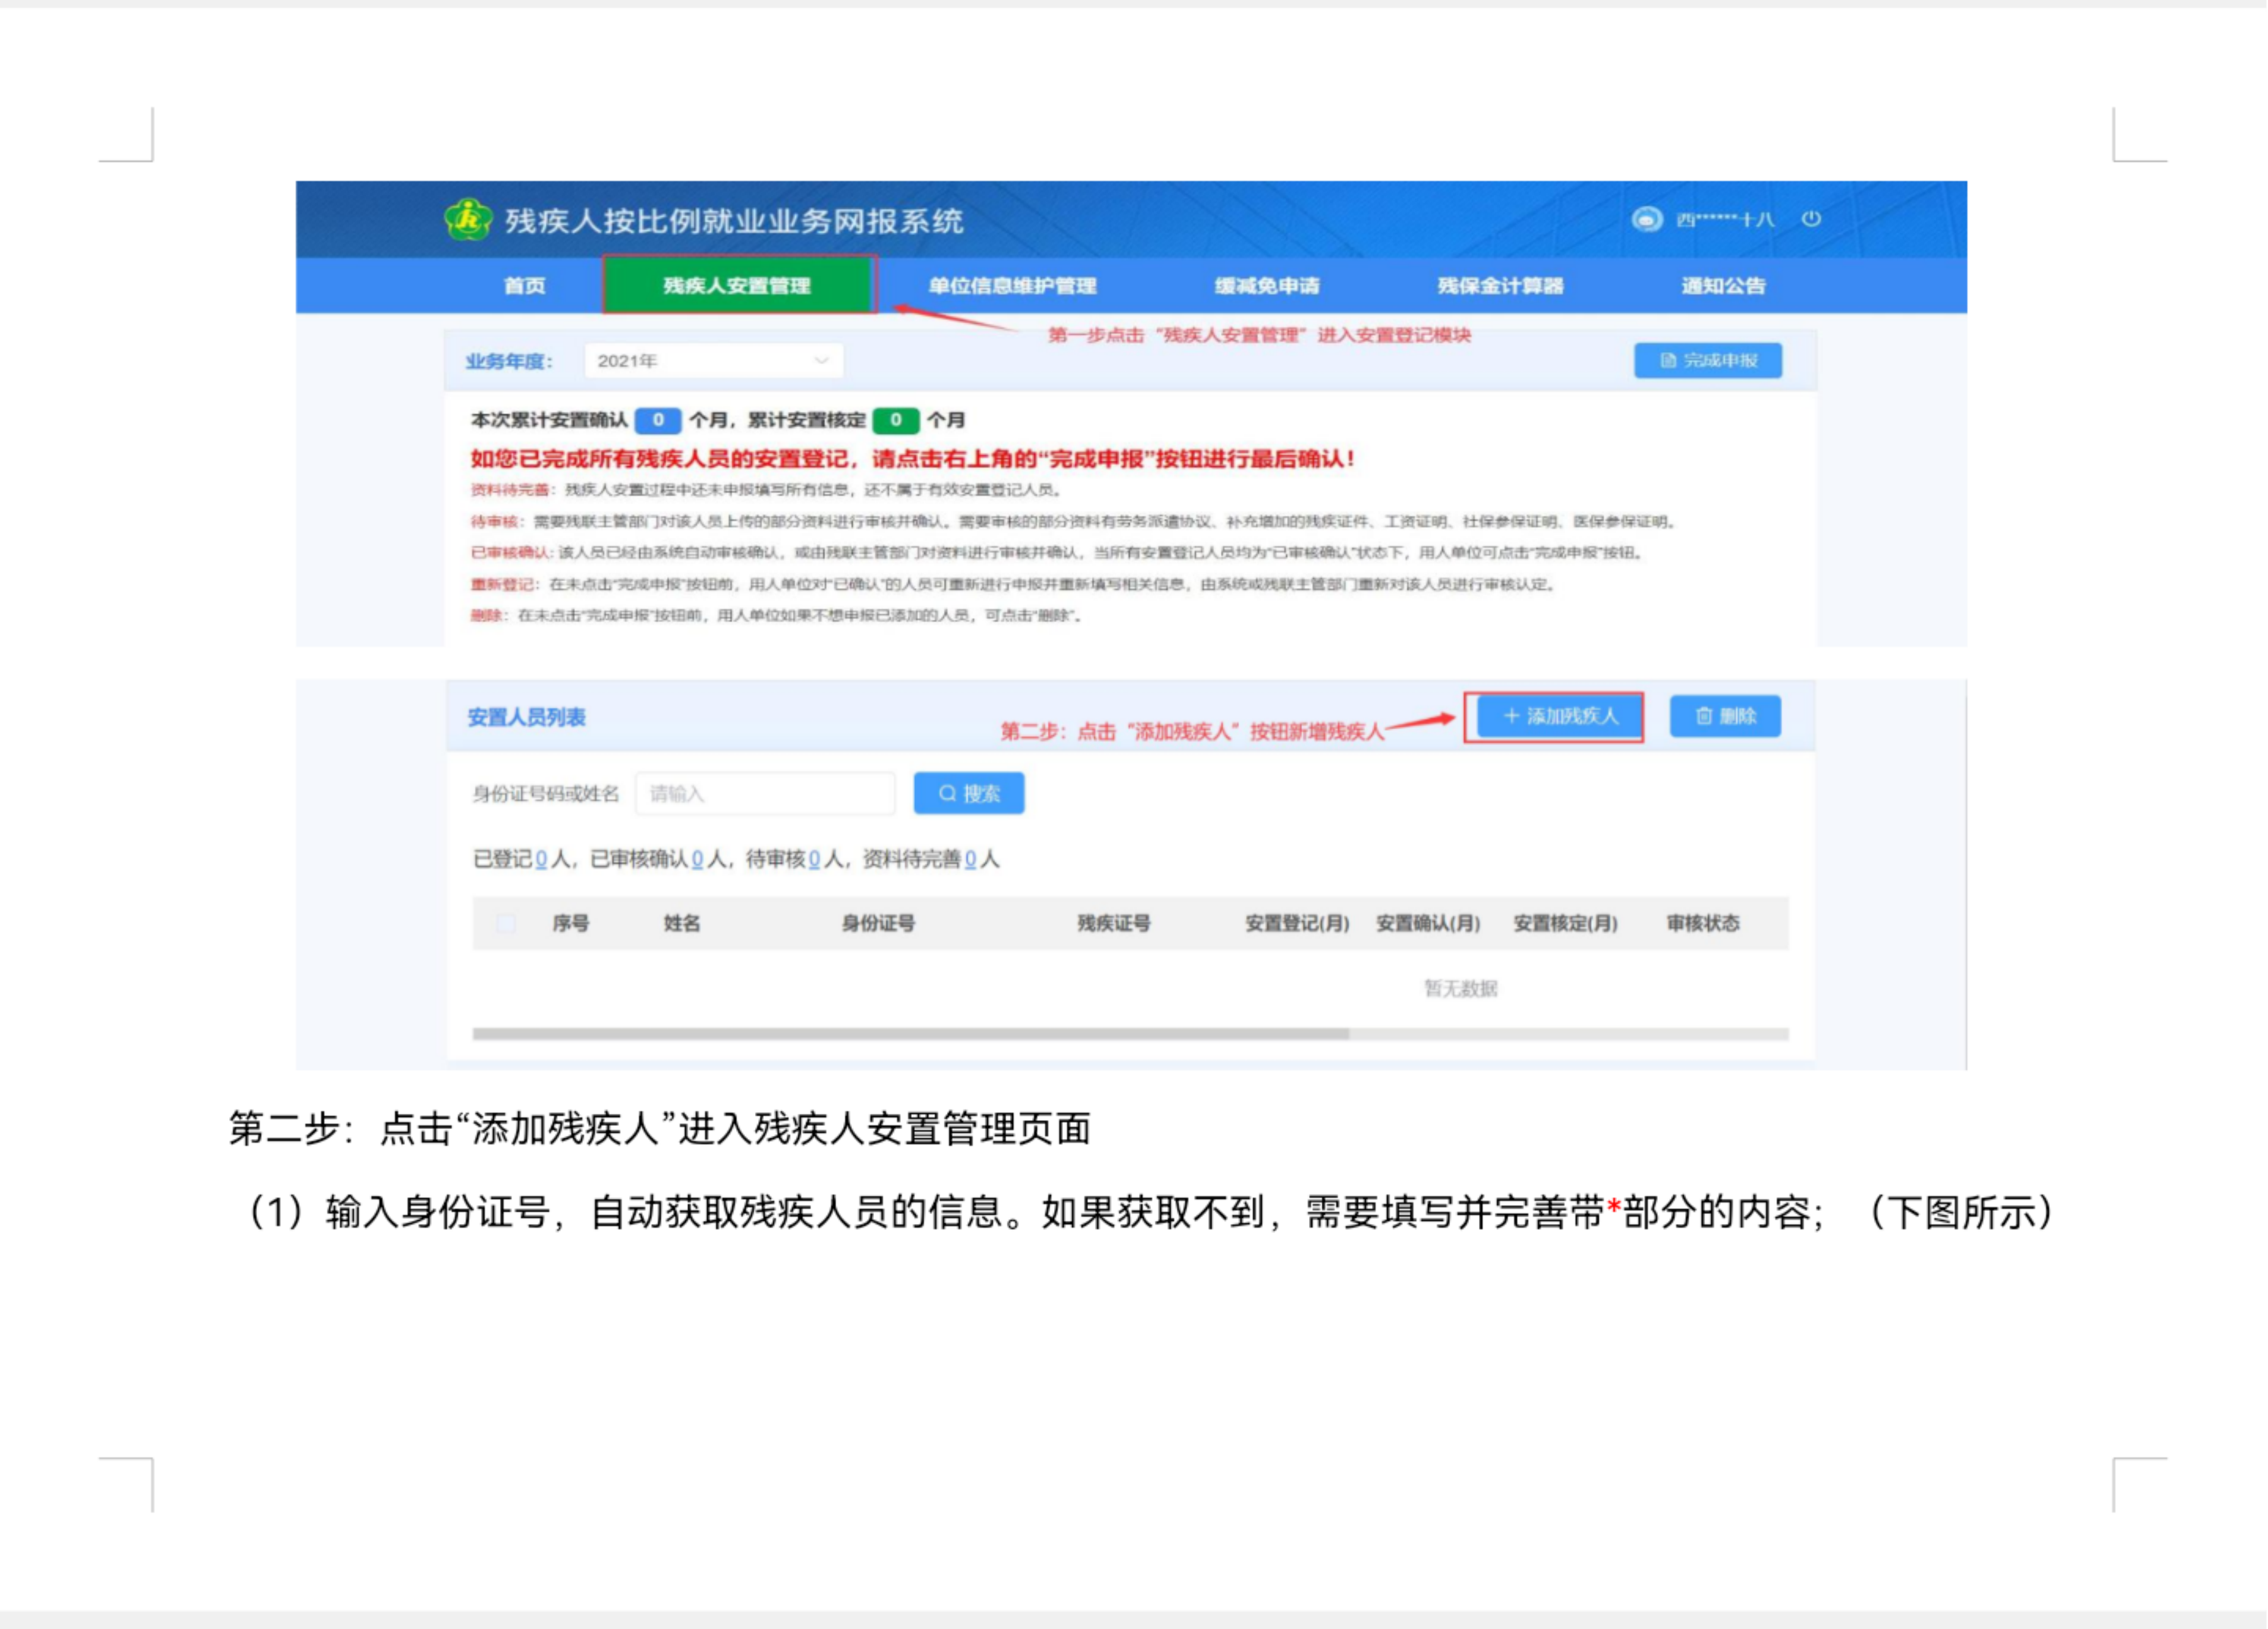This screenshot has height=1629, width=2268.
Task: Click the 已登记 count link
Action: pyautogui.click(x=541, y=859)
